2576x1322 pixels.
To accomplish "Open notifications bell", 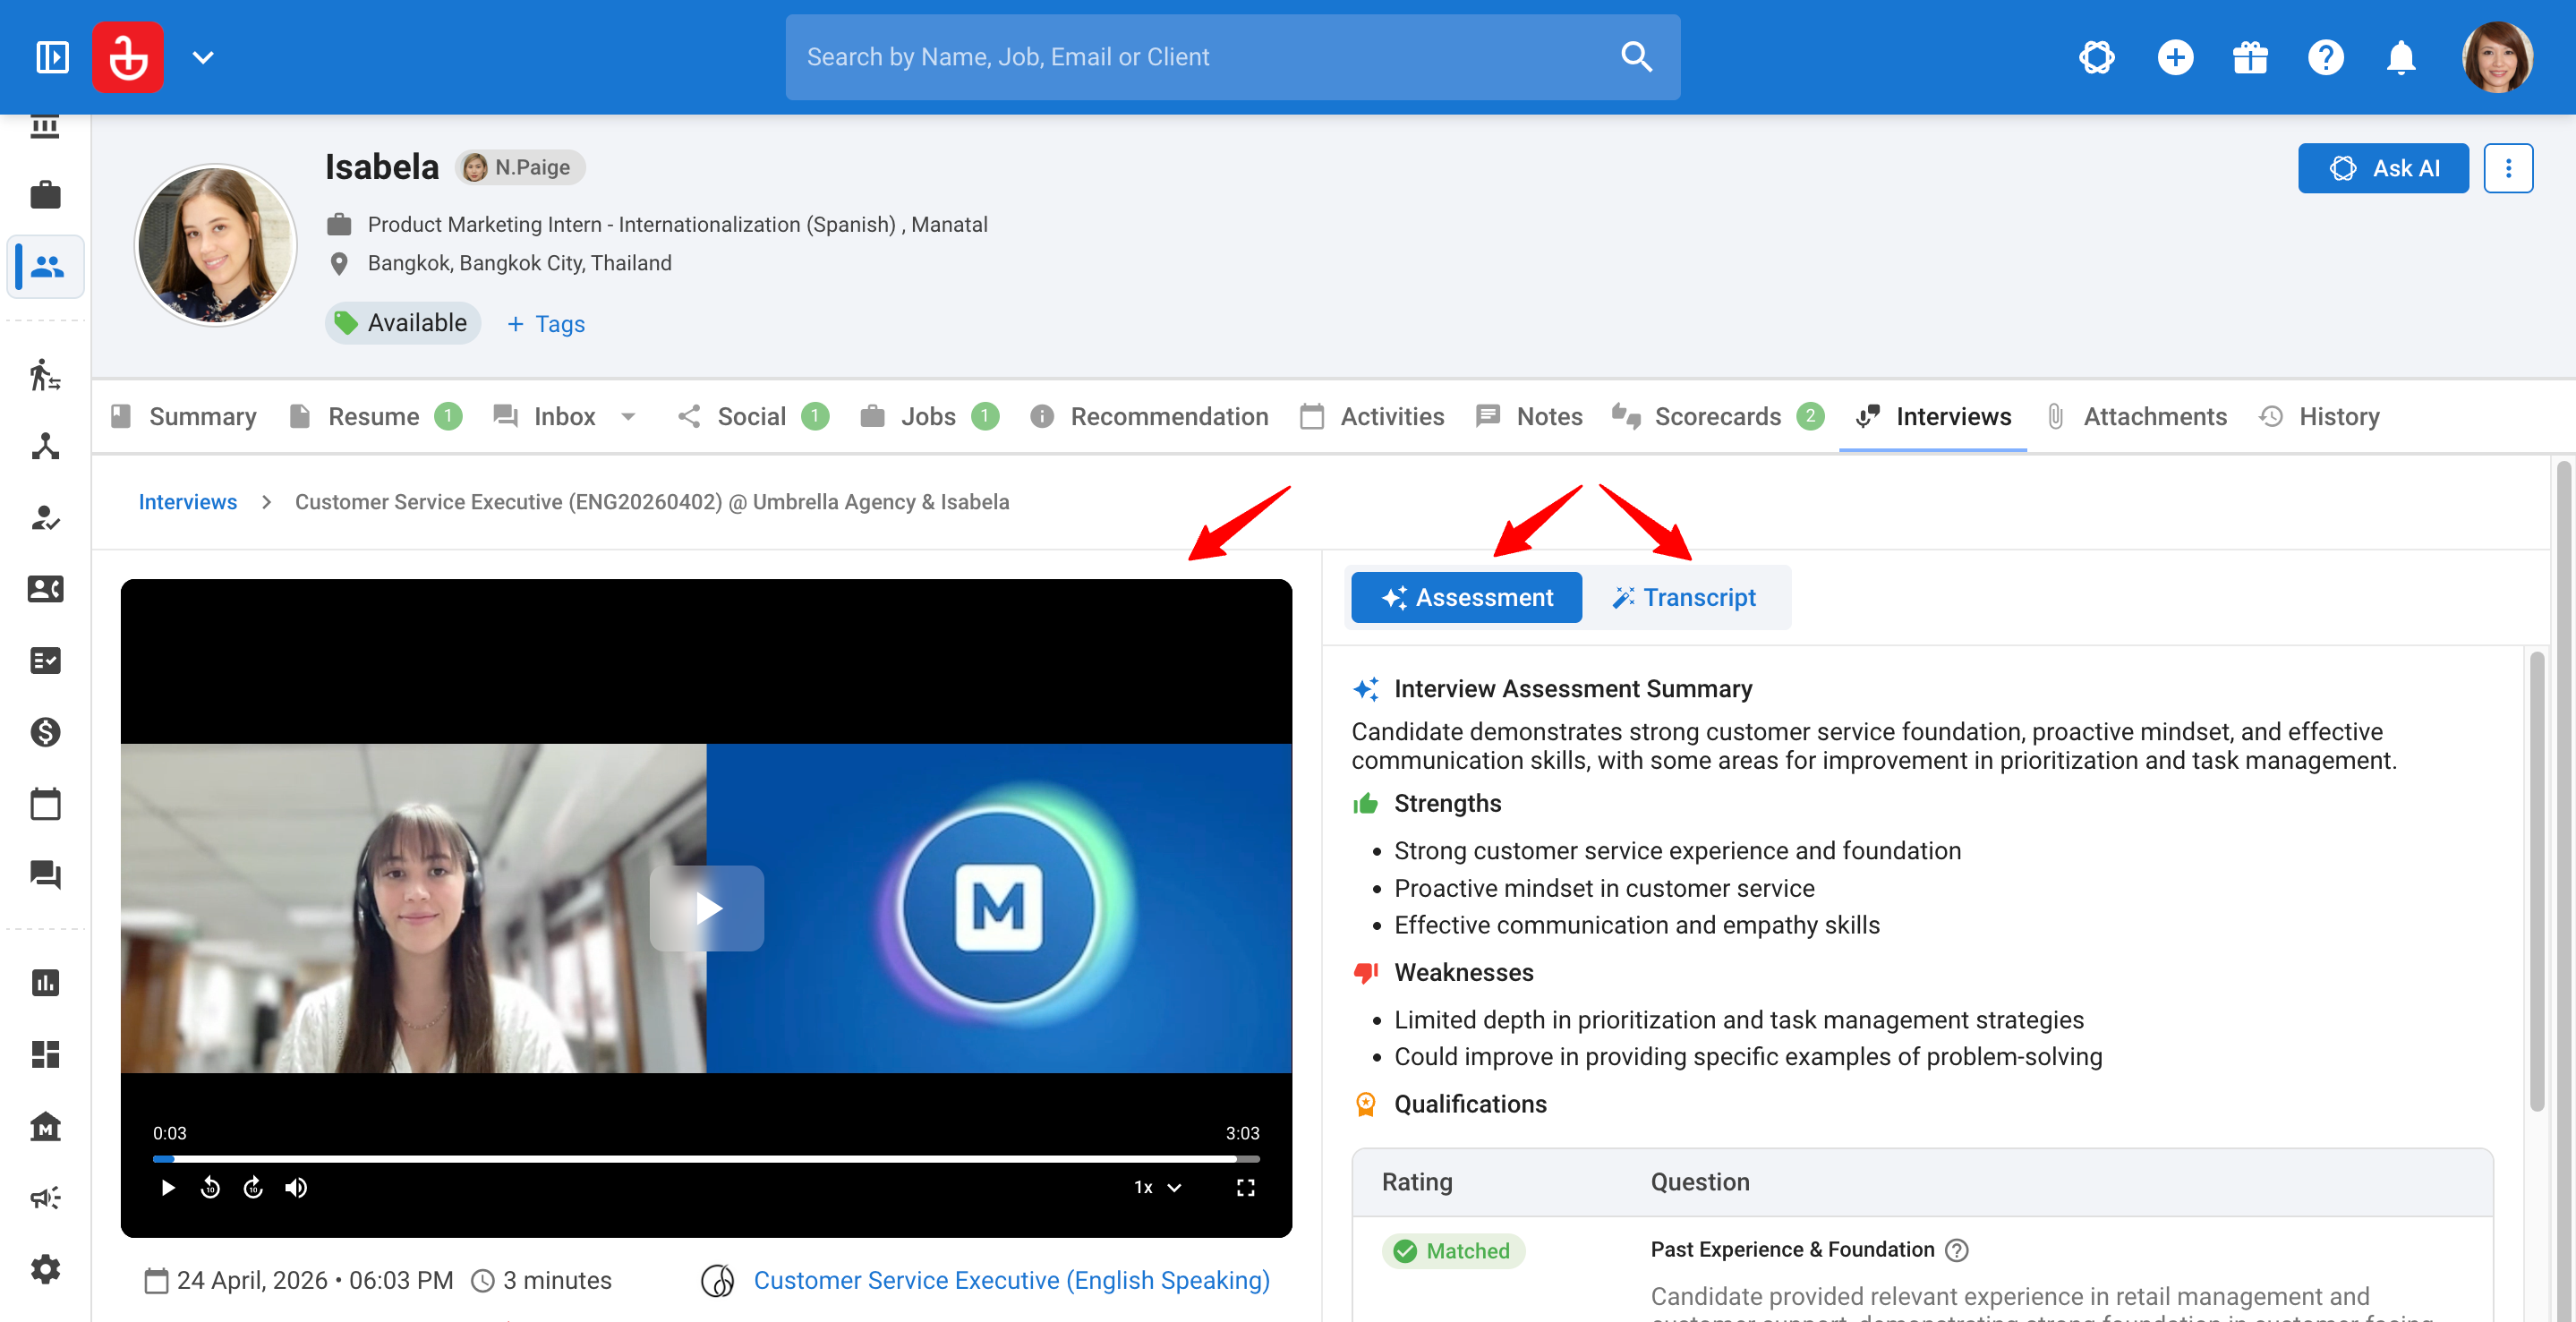I will 2401,57.
